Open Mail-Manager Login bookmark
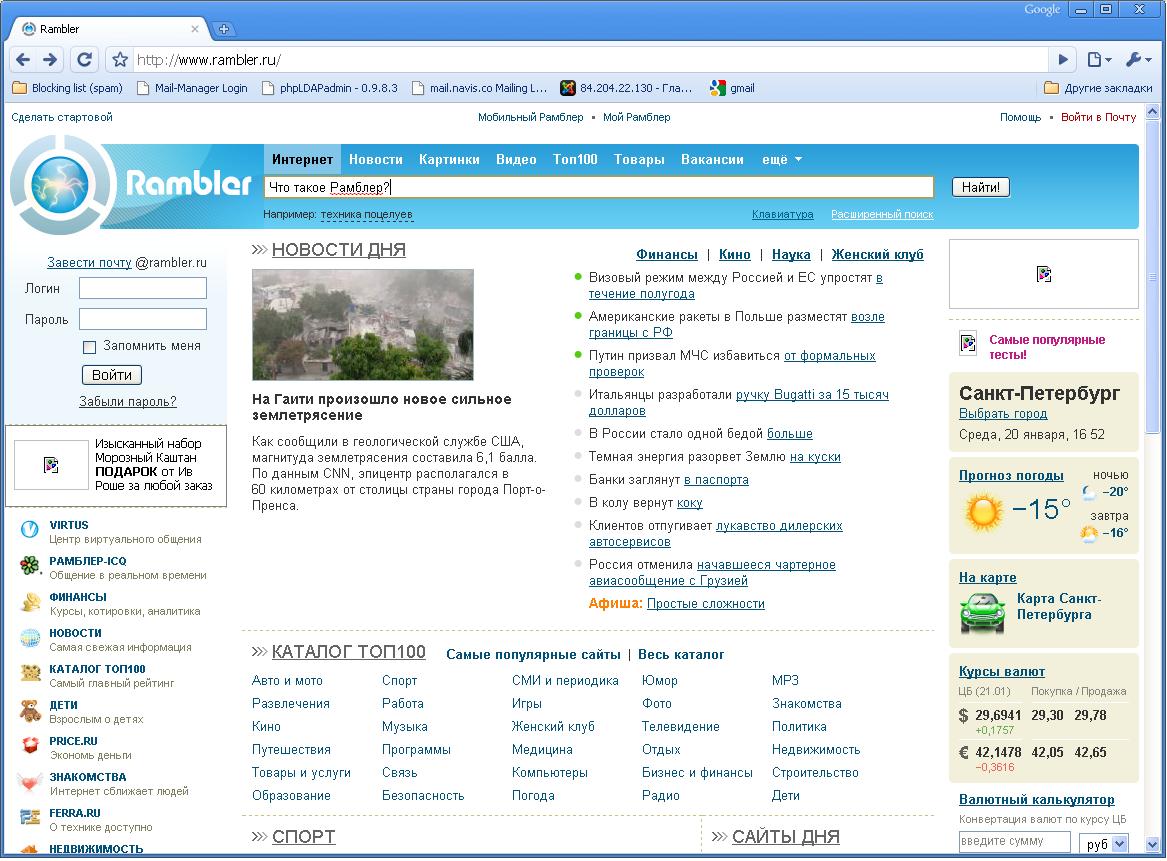 pyautogui.click(x=193, y=88)
